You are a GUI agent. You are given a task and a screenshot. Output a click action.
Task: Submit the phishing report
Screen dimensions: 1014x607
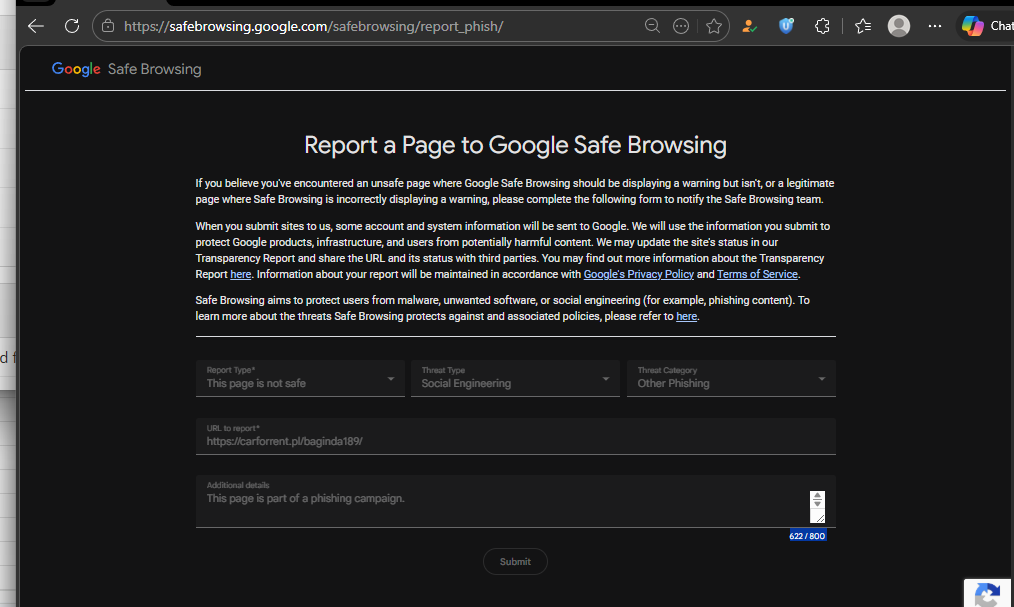point(515,562)
